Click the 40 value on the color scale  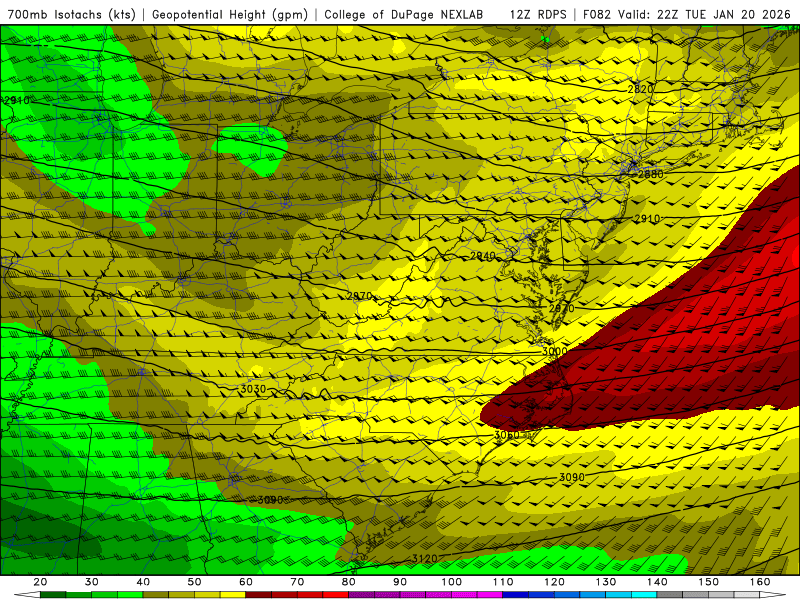click(143, 582)
